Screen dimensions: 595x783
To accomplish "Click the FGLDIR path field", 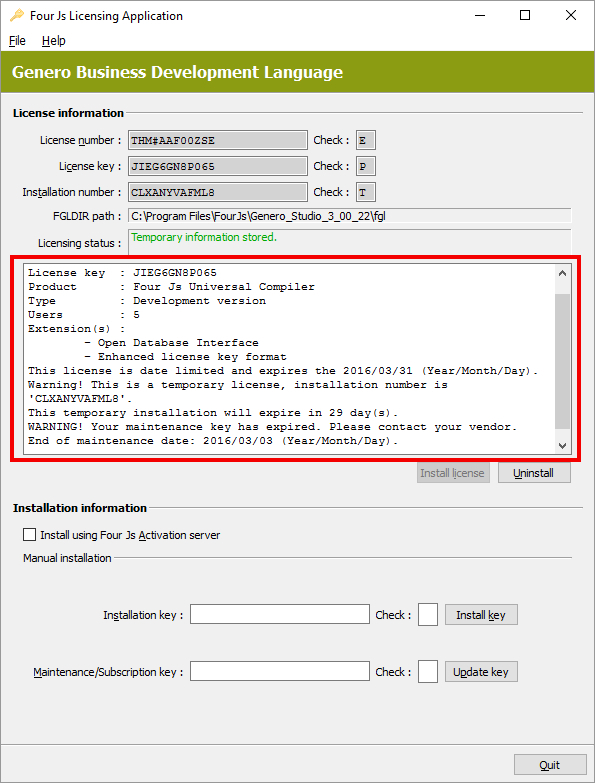I will pyautogui.click(x=349, y=216).
